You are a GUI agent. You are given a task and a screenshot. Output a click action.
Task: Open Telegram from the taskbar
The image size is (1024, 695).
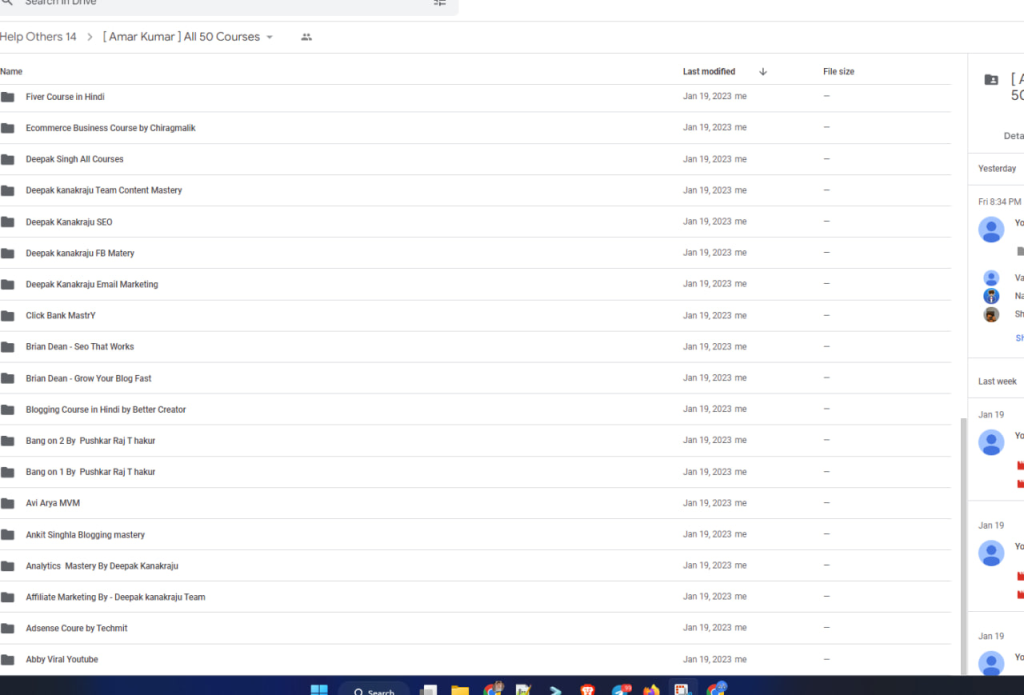tap(620, 690)
